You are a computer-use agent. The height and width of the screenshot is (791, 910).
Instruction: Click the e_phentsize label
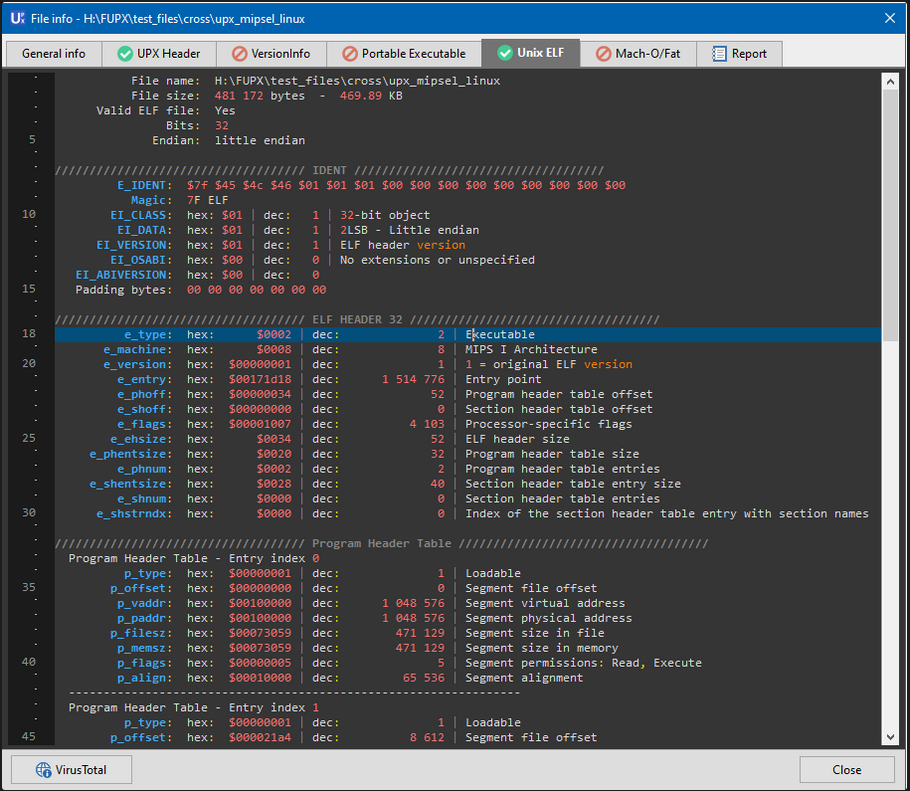pos(131,454)
